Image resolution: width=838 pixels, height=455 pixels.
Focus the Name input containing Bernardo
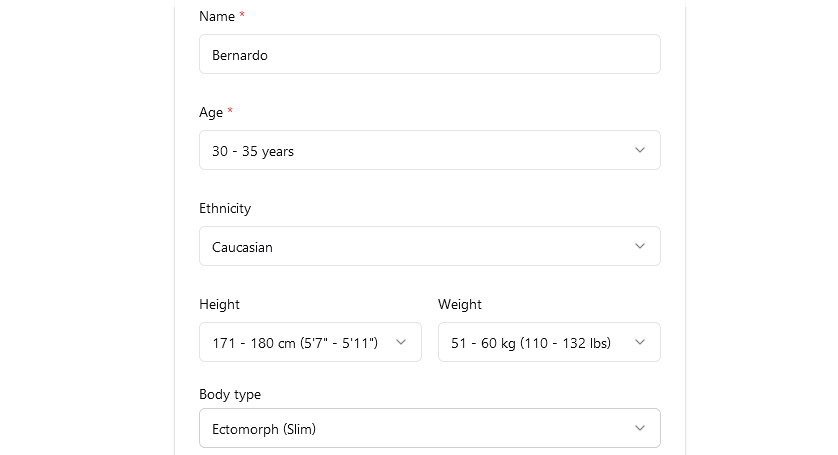point(400,55)
